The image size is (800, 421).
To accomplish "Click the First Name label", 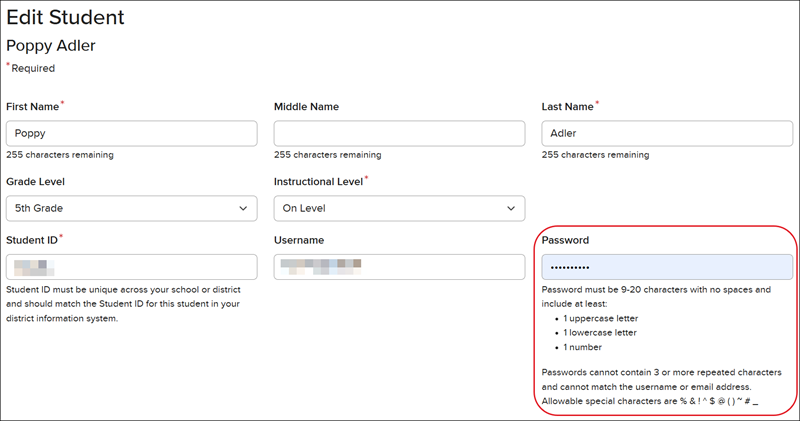I will pyautogui.click(x=33, y=106).
